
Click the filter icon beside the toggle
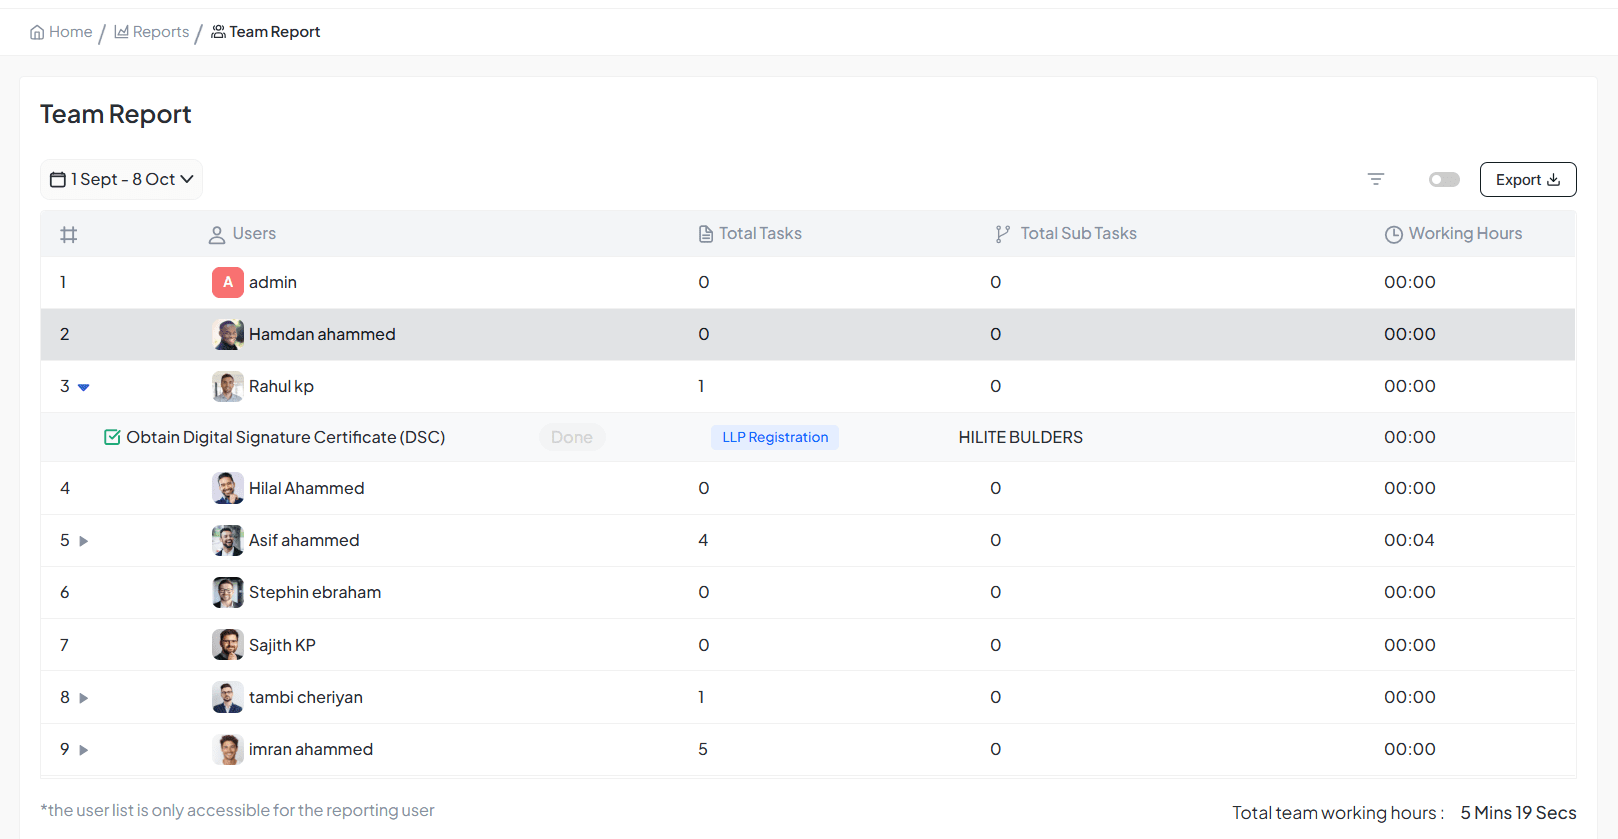click(x=1376, y=179)
